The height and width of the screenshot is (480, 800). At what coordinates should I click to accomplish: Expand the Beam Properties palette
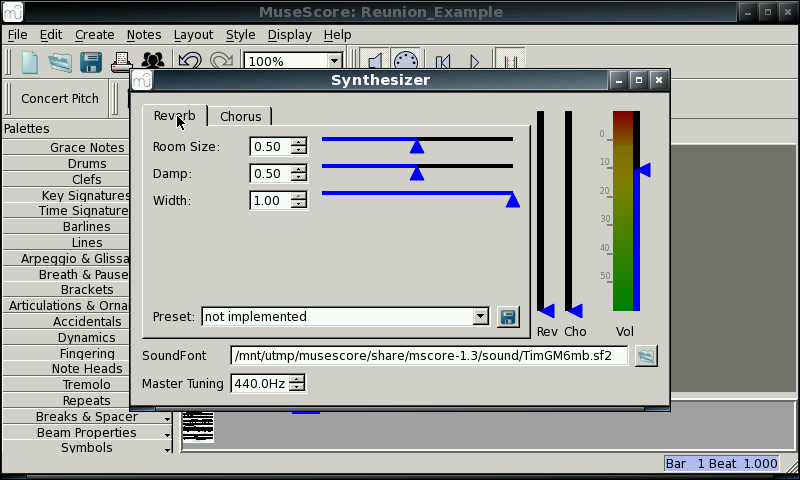[x=88, y=433]
